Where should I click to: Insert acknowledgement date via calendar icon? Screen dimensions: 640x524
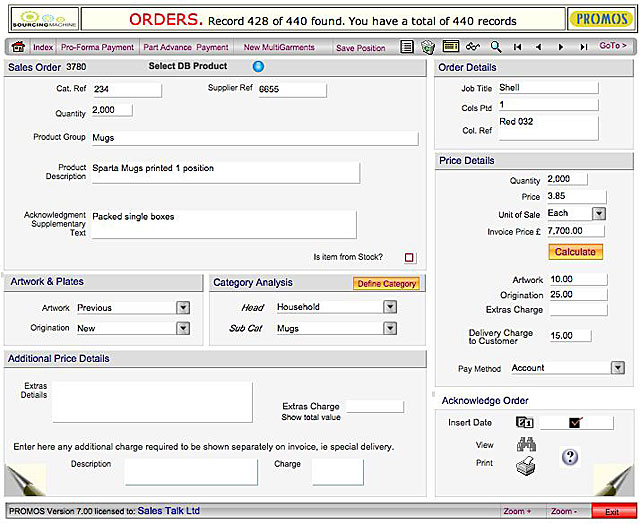[x=524, y=422]
